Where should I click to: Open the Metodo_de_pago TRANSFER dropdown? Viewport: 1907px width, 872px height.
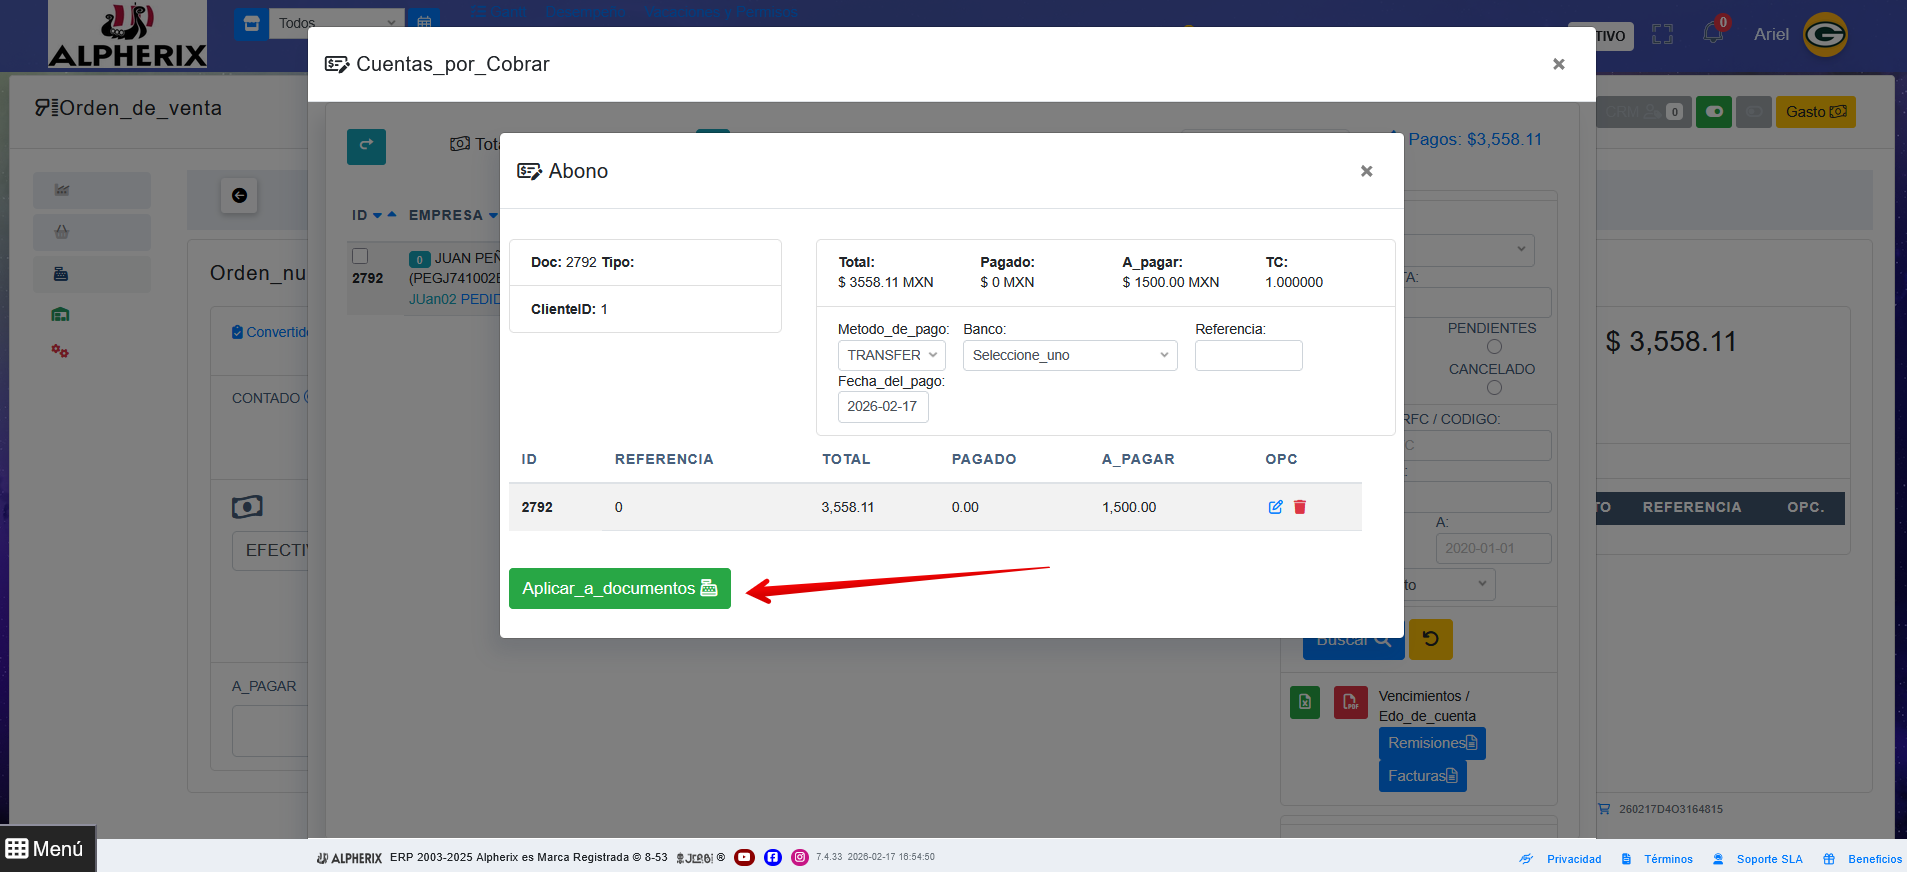(891, 355)
